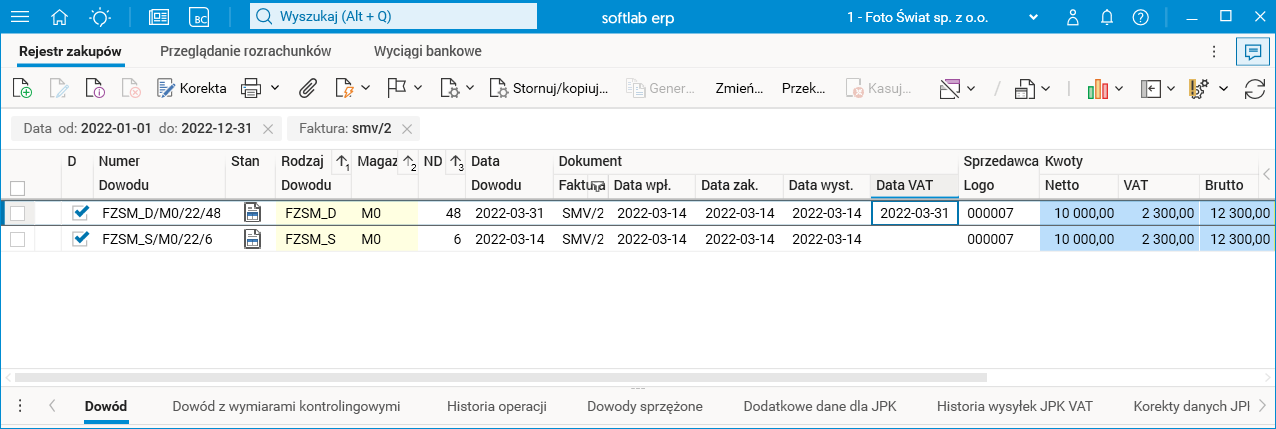Switch to Przeglądanie rozrachunków tab
Image resolution: width=1276 pixels, height=429 pixels.
245,50
